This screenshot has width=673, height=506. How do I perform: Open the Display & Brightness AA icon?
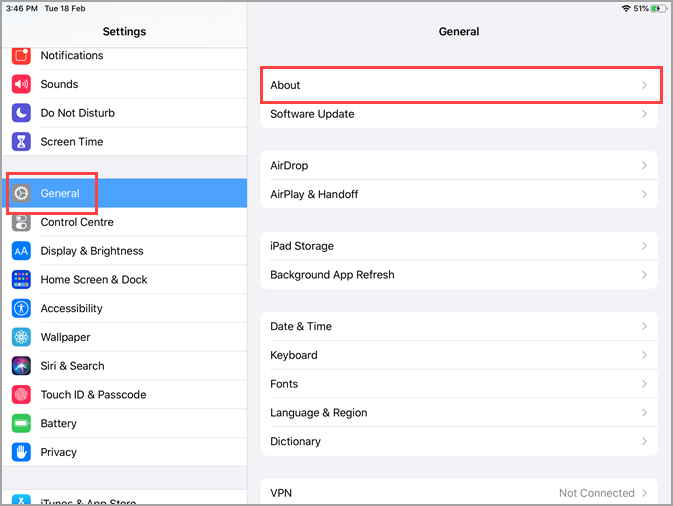click(21, 251)
